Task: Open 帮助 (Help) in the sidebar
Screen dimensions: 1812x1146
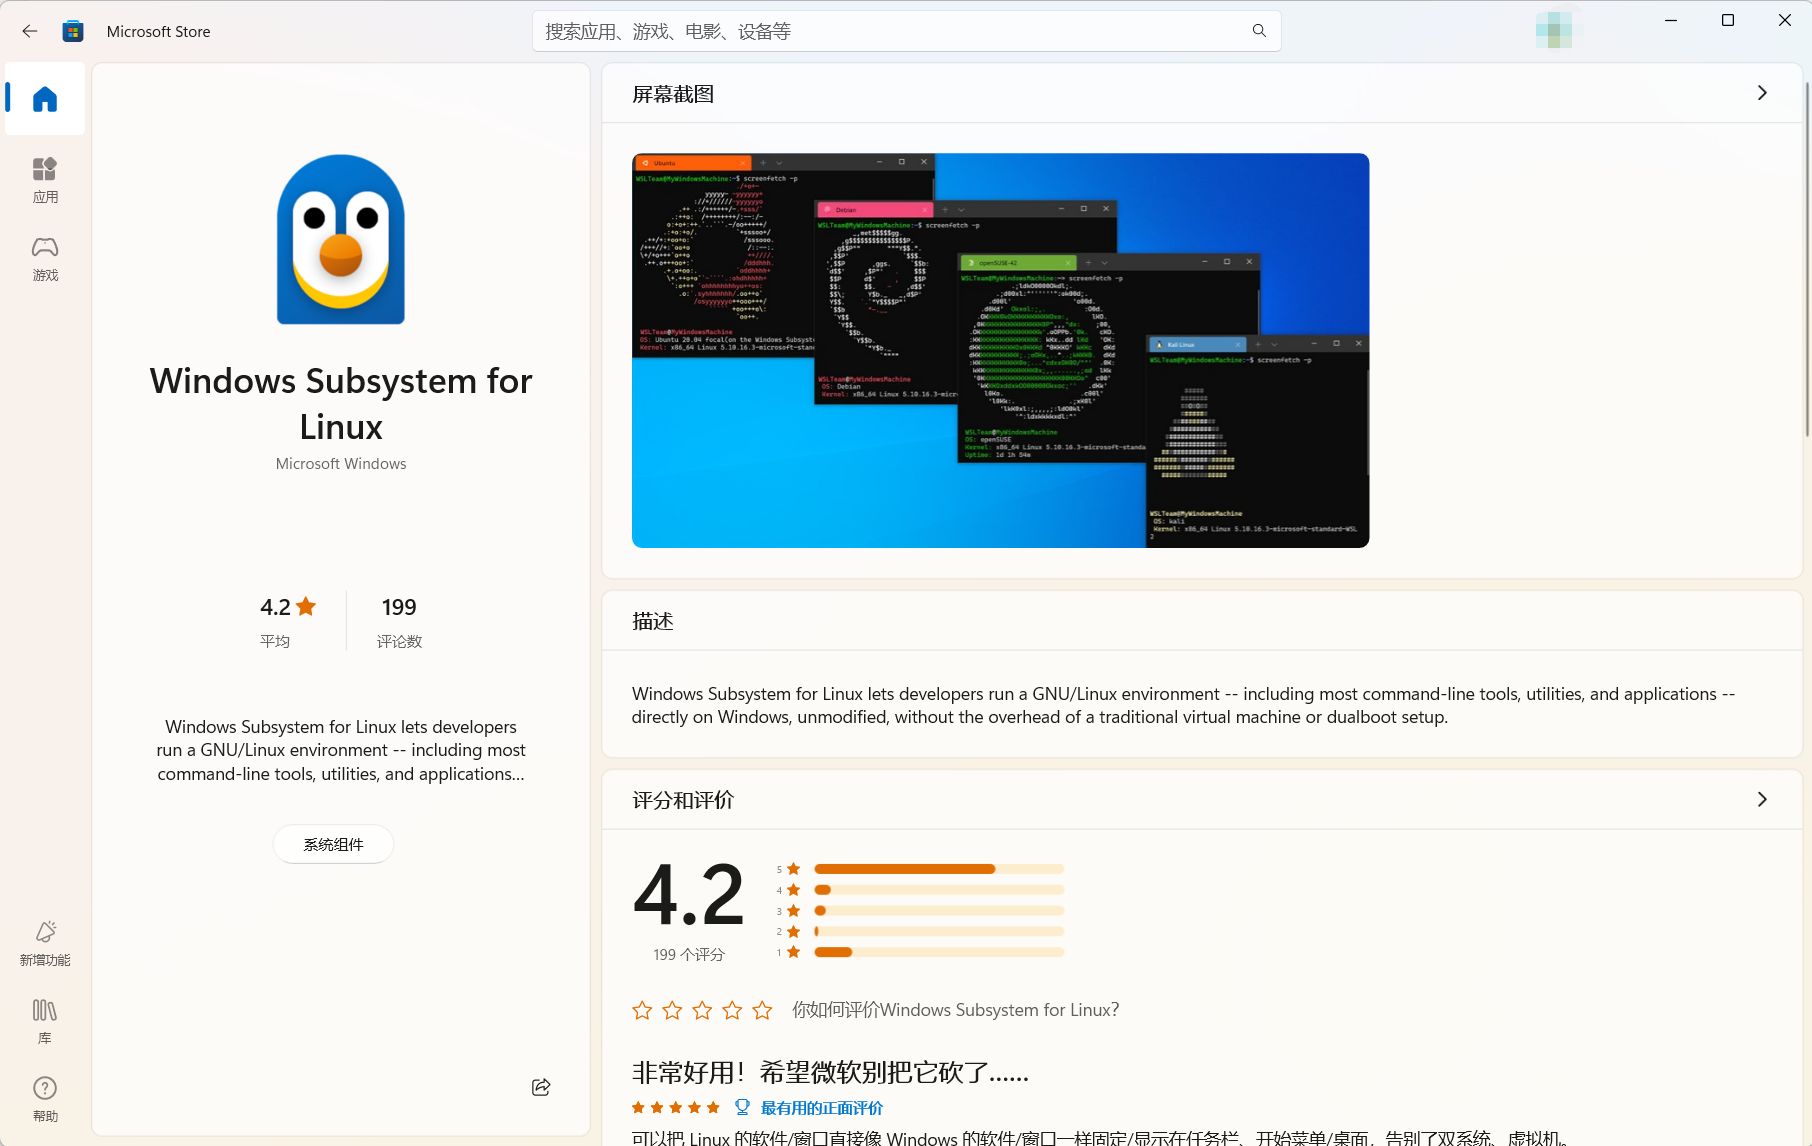Action: tap(45, 1099)
